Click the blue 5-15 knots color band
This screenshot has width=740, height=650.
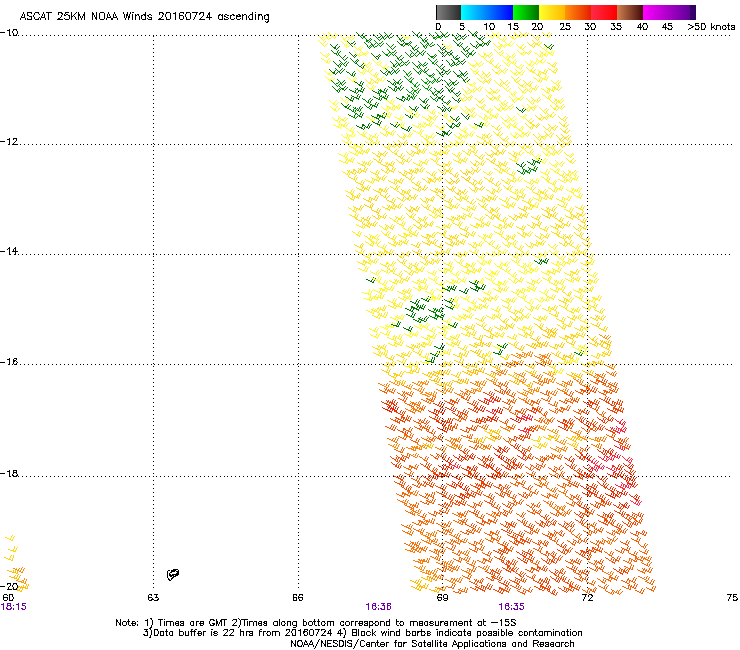(487, 12)
